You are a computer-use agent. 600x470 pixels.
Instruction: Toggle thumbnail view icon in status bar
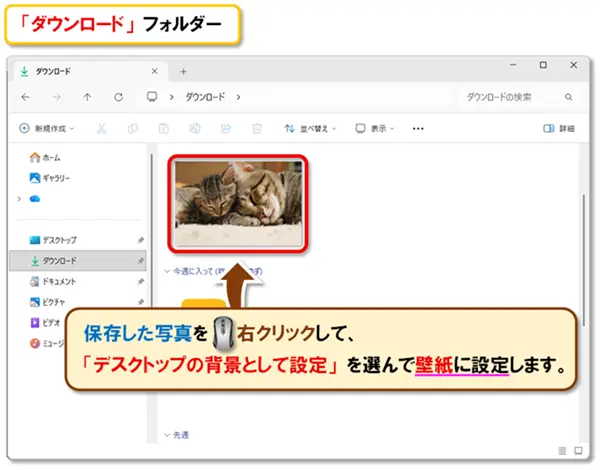(578, 451)
